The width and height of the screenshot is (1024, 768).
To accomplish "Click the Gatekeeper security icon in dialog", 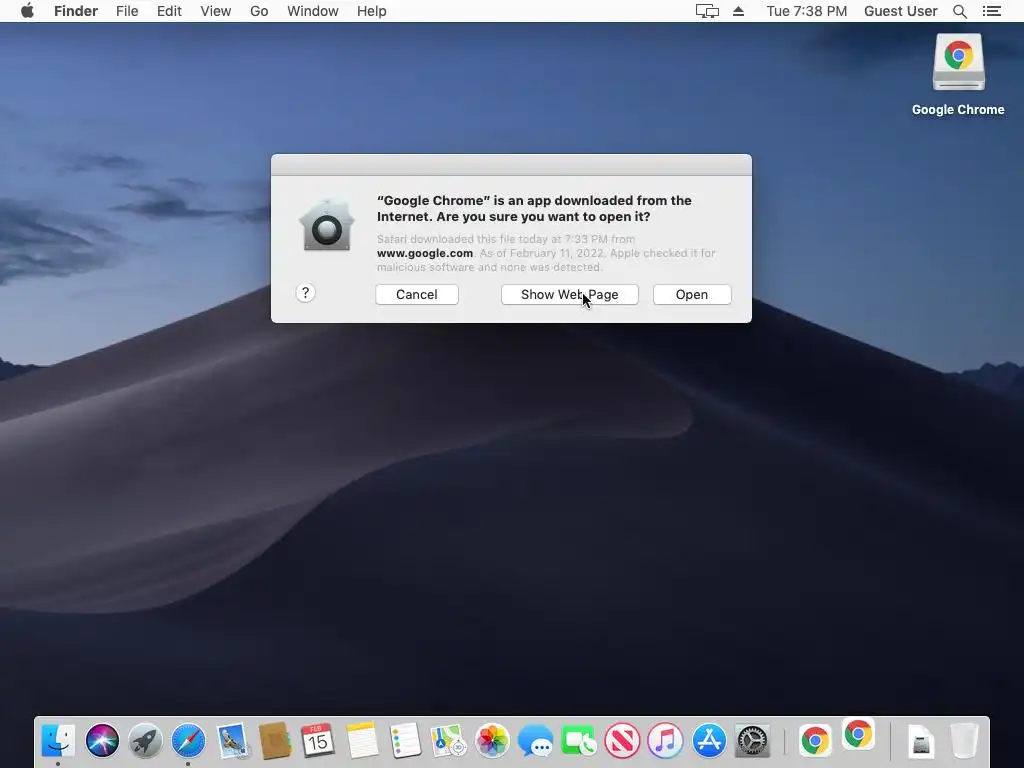I will [327, 225].
